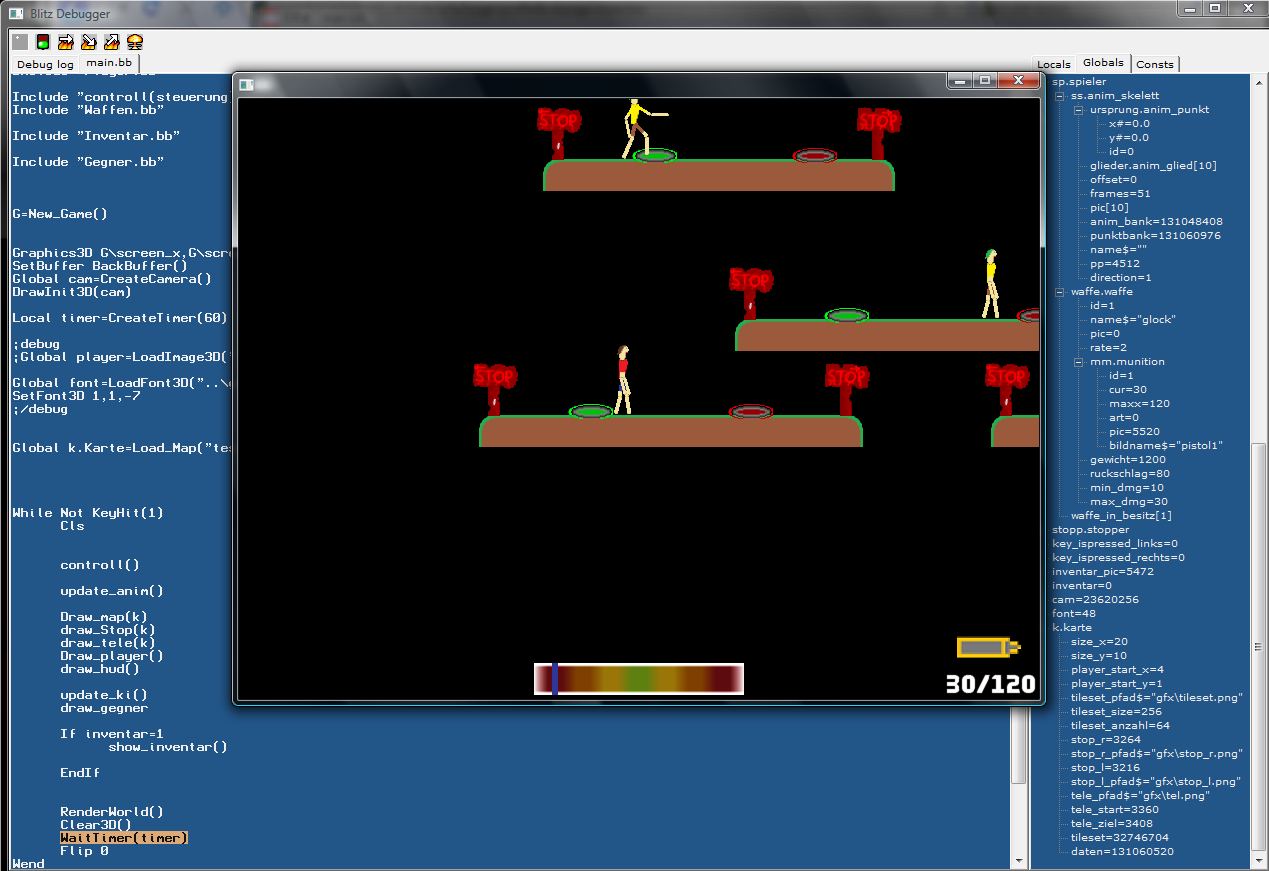Click the Step Over flame arrow icon
1269x871 pixels.
tap(66, 42)
